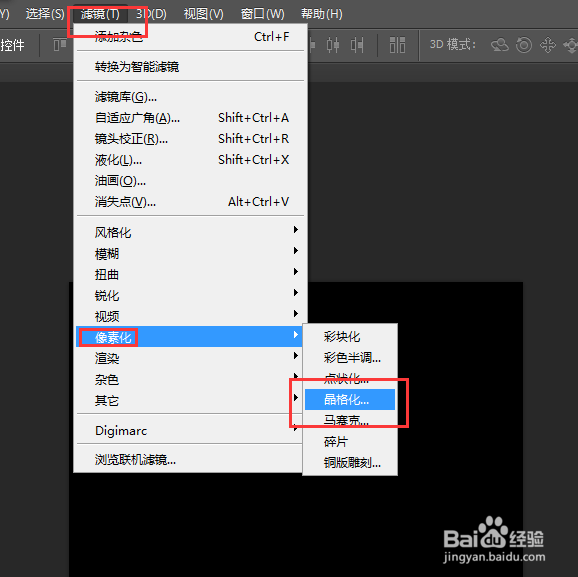Viewport: 578px width, 577px height.
Task: Expand the 风格化 submenu arrow
Action: pos(296,230)
